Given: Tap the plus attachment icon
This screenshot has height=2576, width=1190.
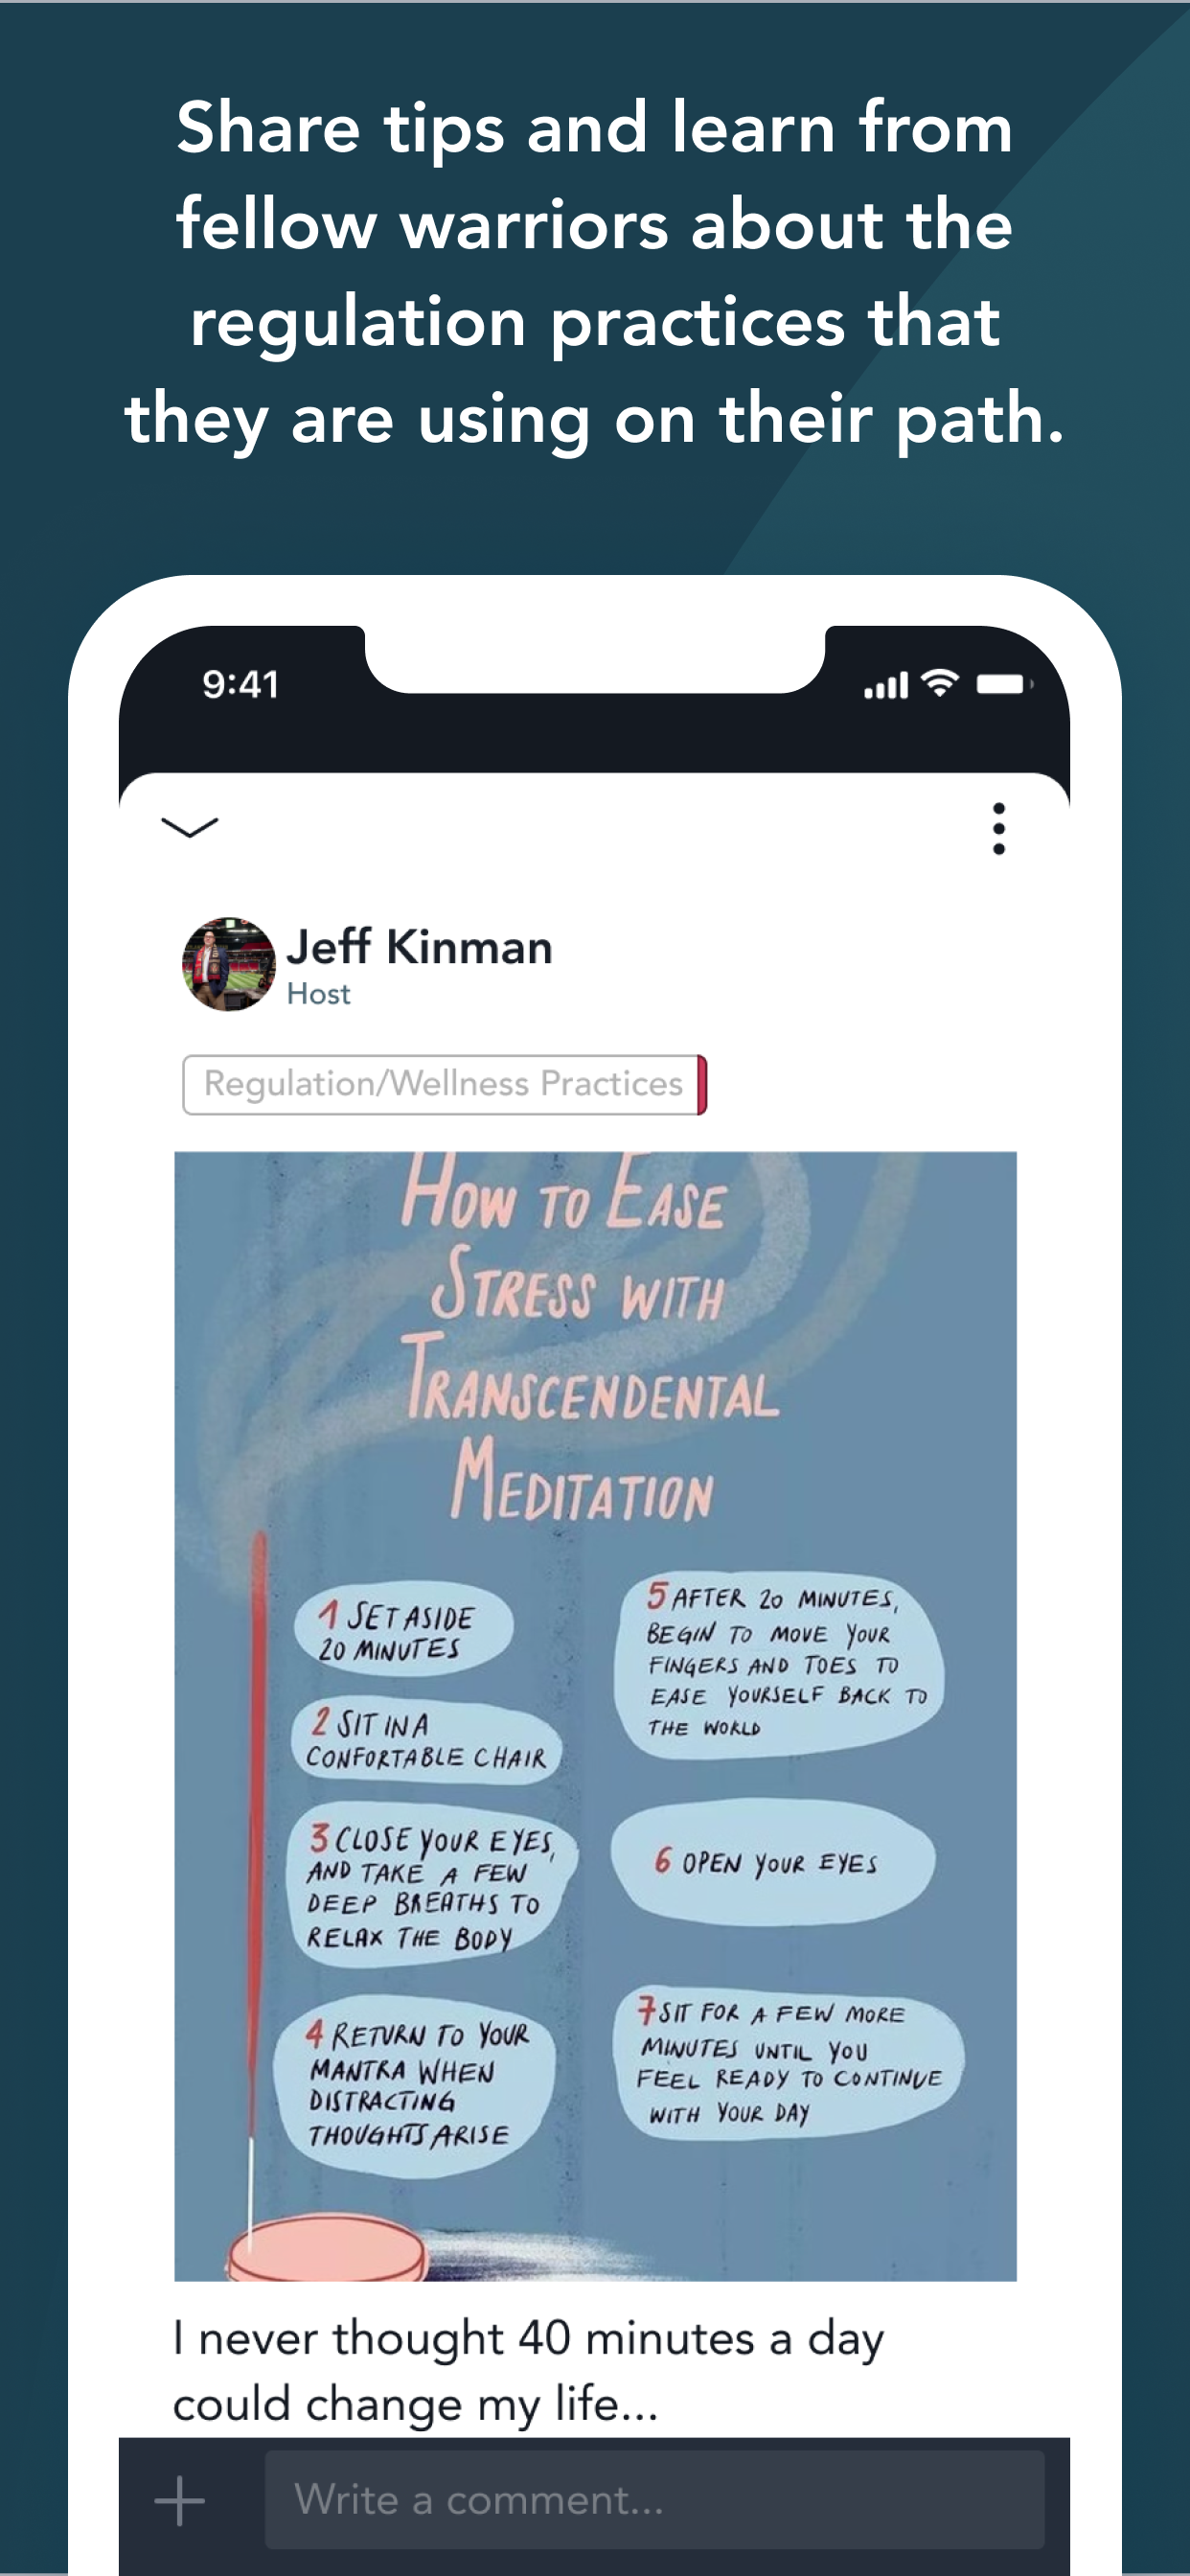Looking at the screenshot, I should (x=180, y=2501).
